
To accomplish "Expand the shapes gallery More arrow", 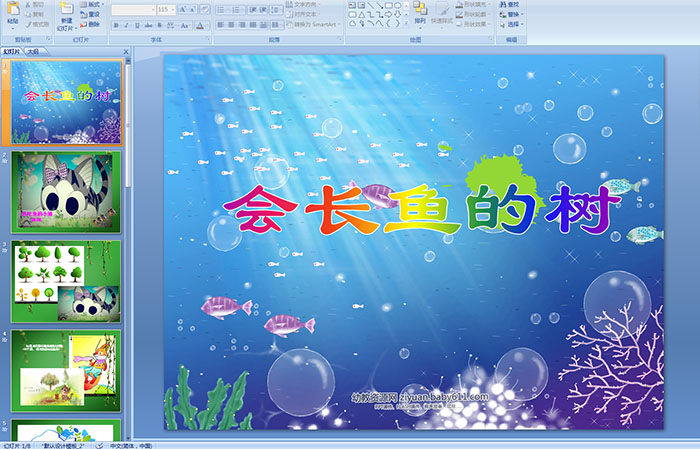I will click(x=406, y=24).
